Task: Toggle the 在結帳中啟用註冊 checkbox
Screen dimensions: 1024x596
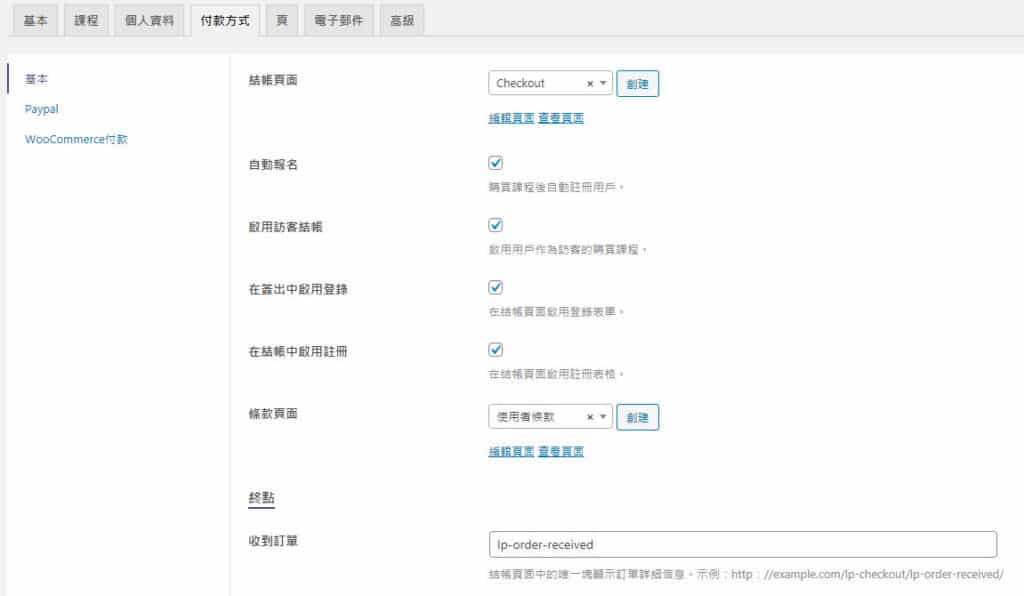Action: (495, 349)
